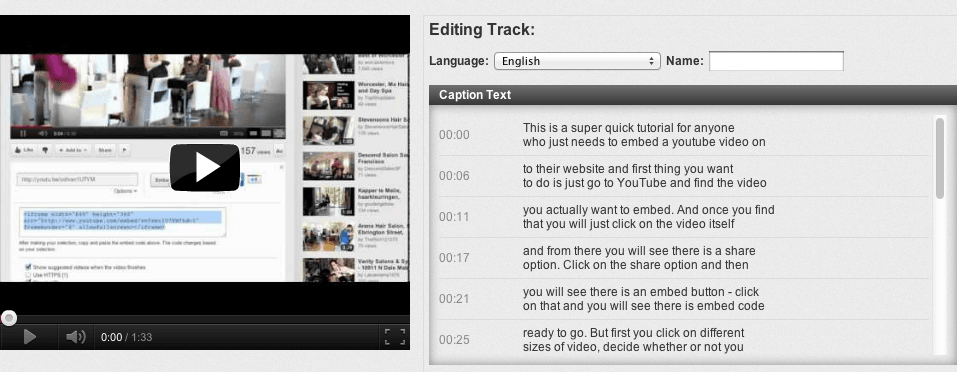
Task: Select the caption at timestamp 00:06
Action: [680, 176]
